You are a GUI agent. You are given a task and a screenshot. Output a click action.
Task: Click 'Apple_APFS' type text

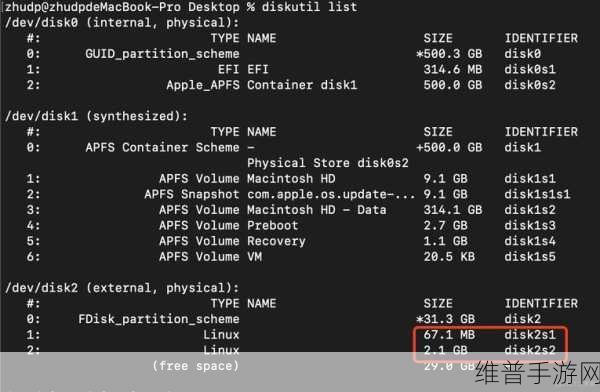[x=203, y=85]
